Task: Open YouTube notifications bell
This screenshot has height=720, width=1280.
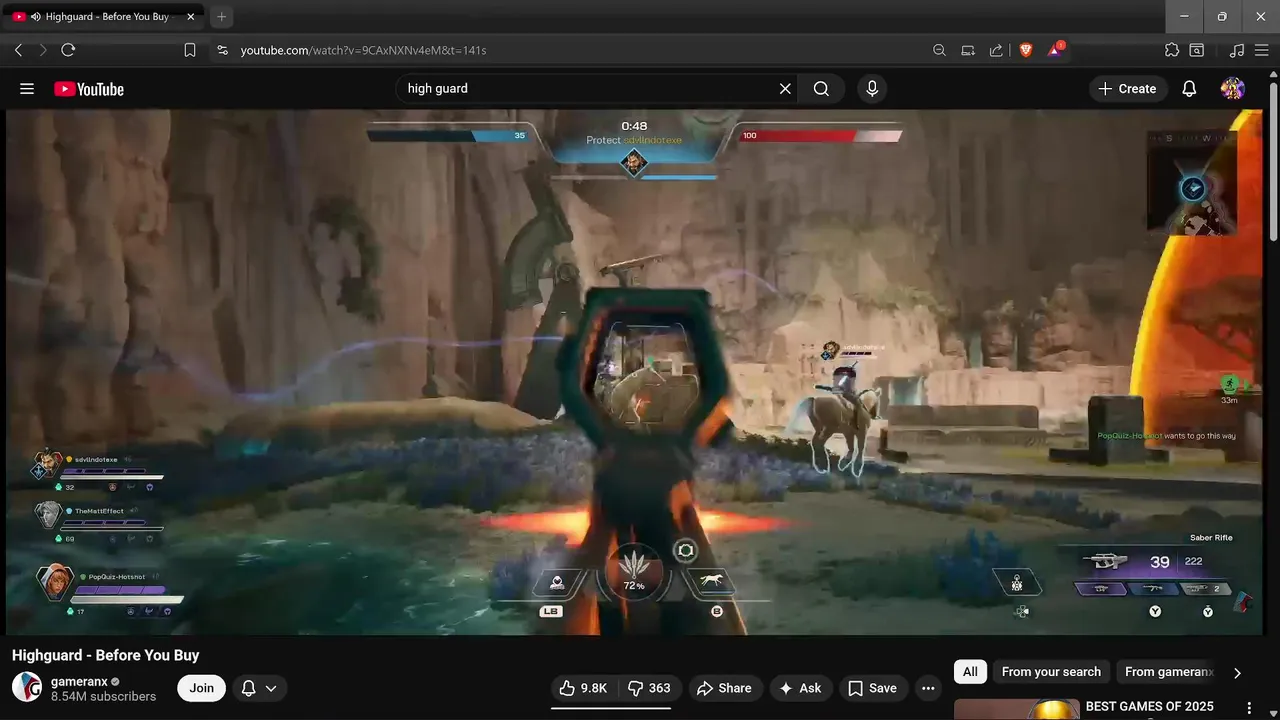Action: click(x=1189, y=89)
